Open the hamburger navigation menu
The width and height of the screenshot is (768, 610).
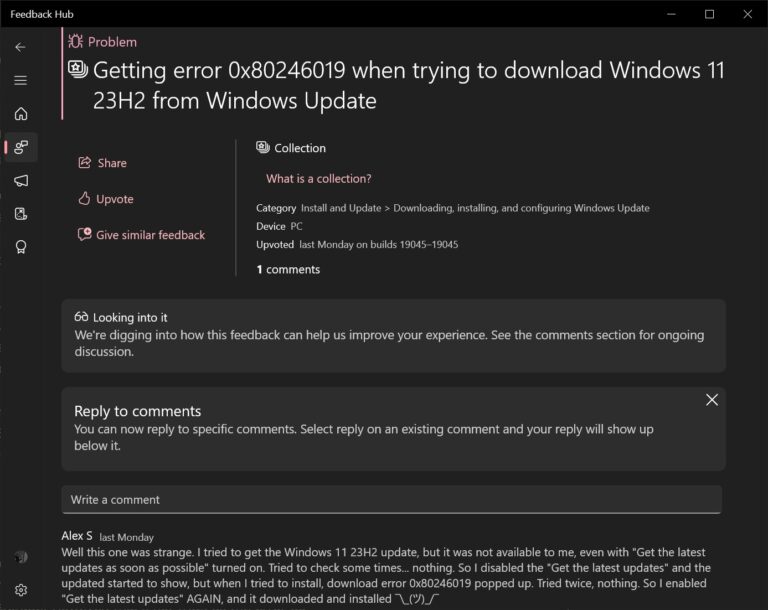coord(21,80)
